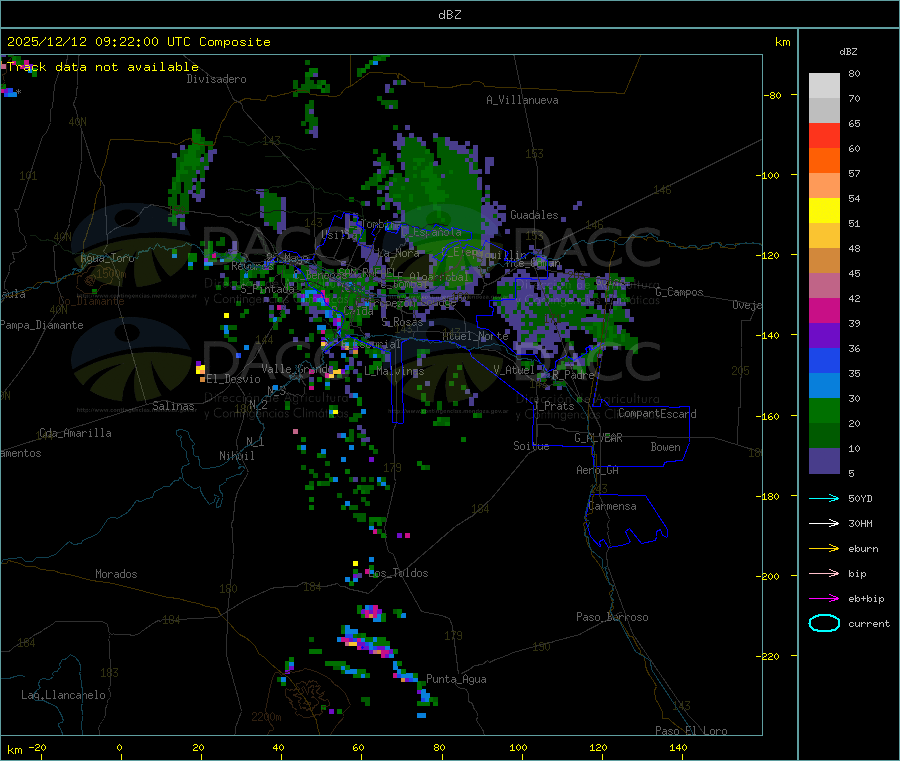Pick the light blue swatch below 35 dBZ
Viewport: 900px width, 761px height.
[824, 386]
